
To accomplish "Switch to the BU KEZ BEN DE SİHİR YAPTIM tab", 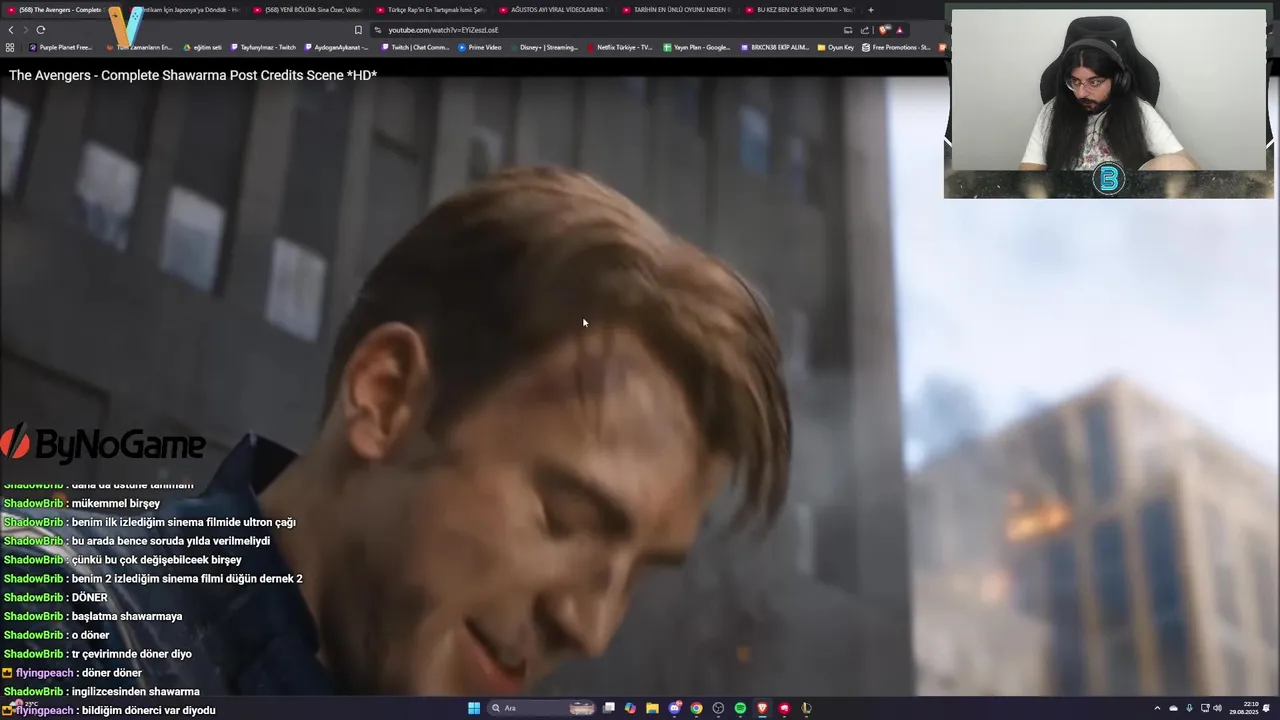I will 800,10.
